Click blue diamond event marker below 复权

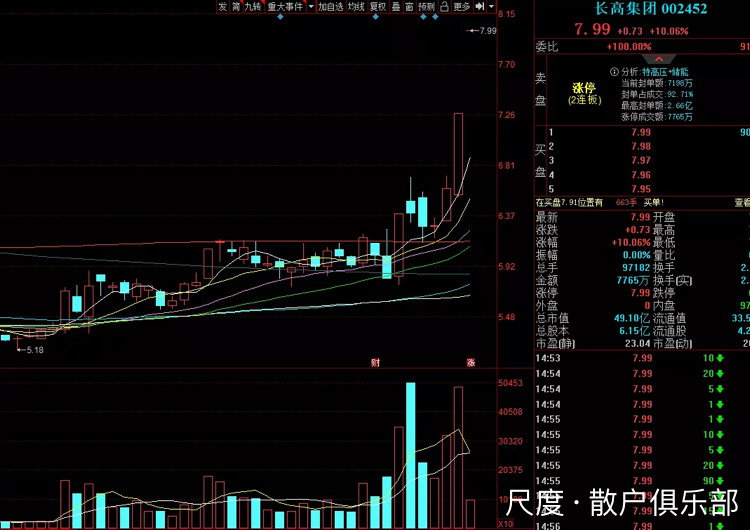375,17
